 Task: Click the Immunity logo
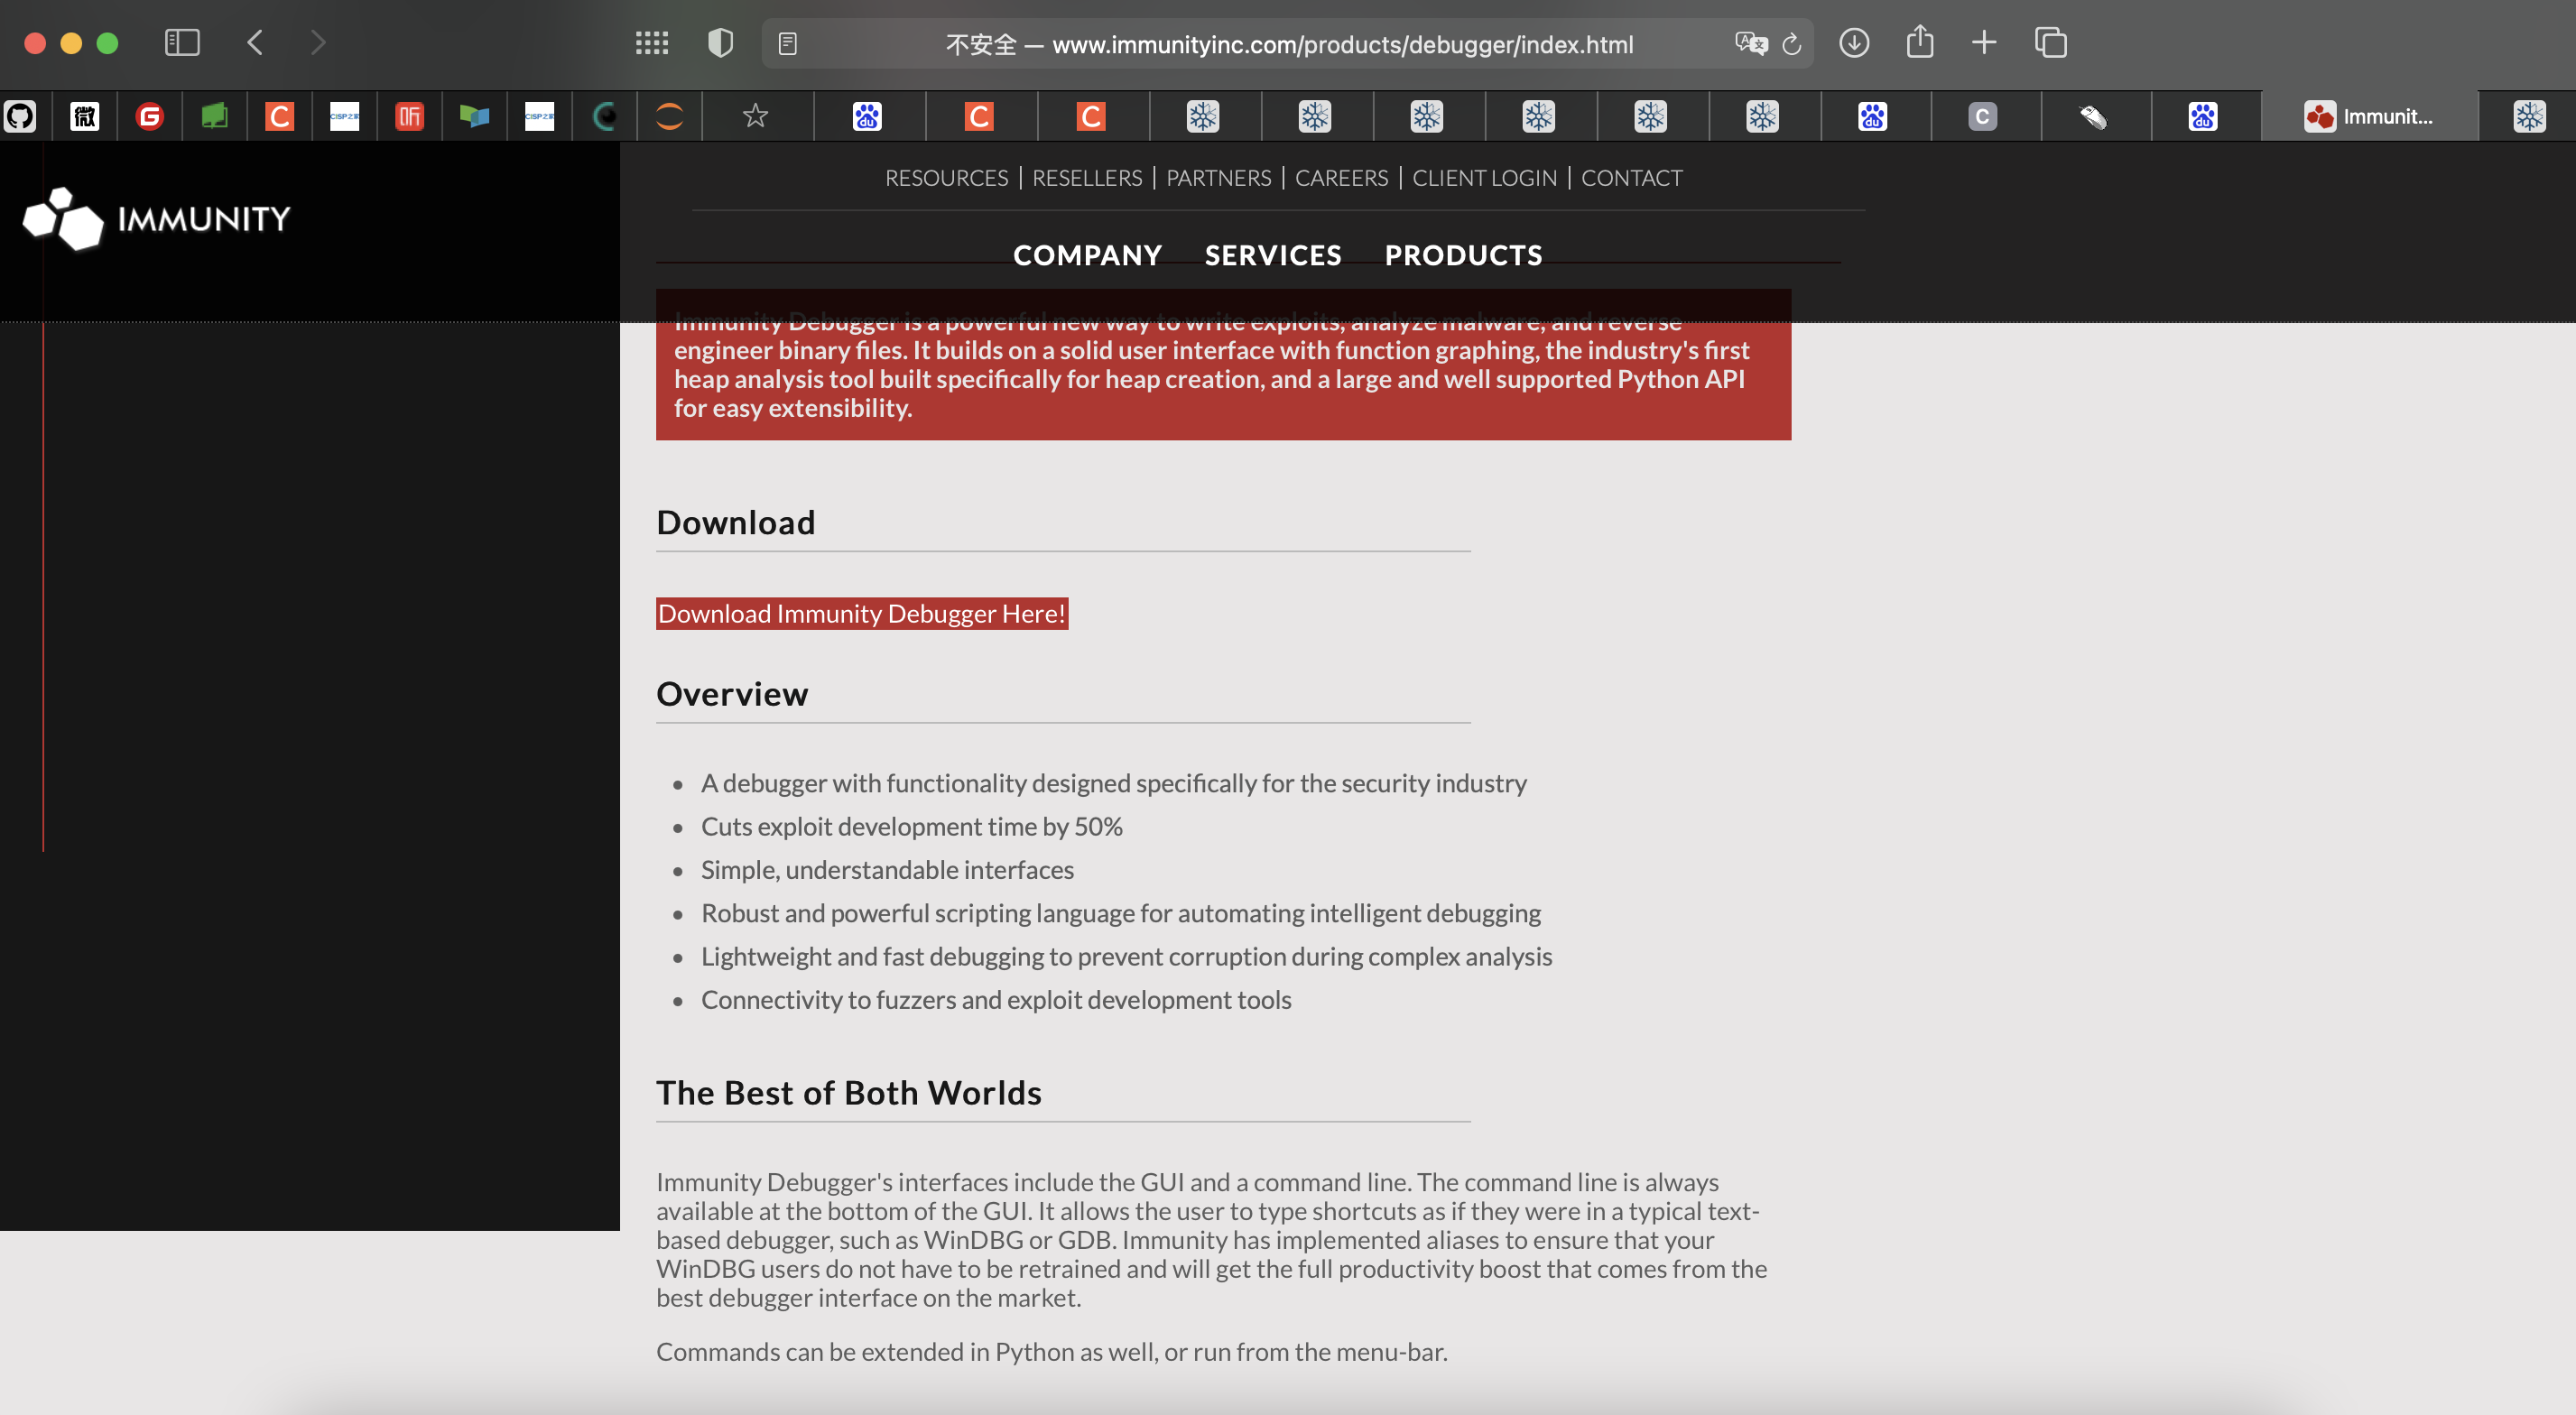tap(157, 218)
